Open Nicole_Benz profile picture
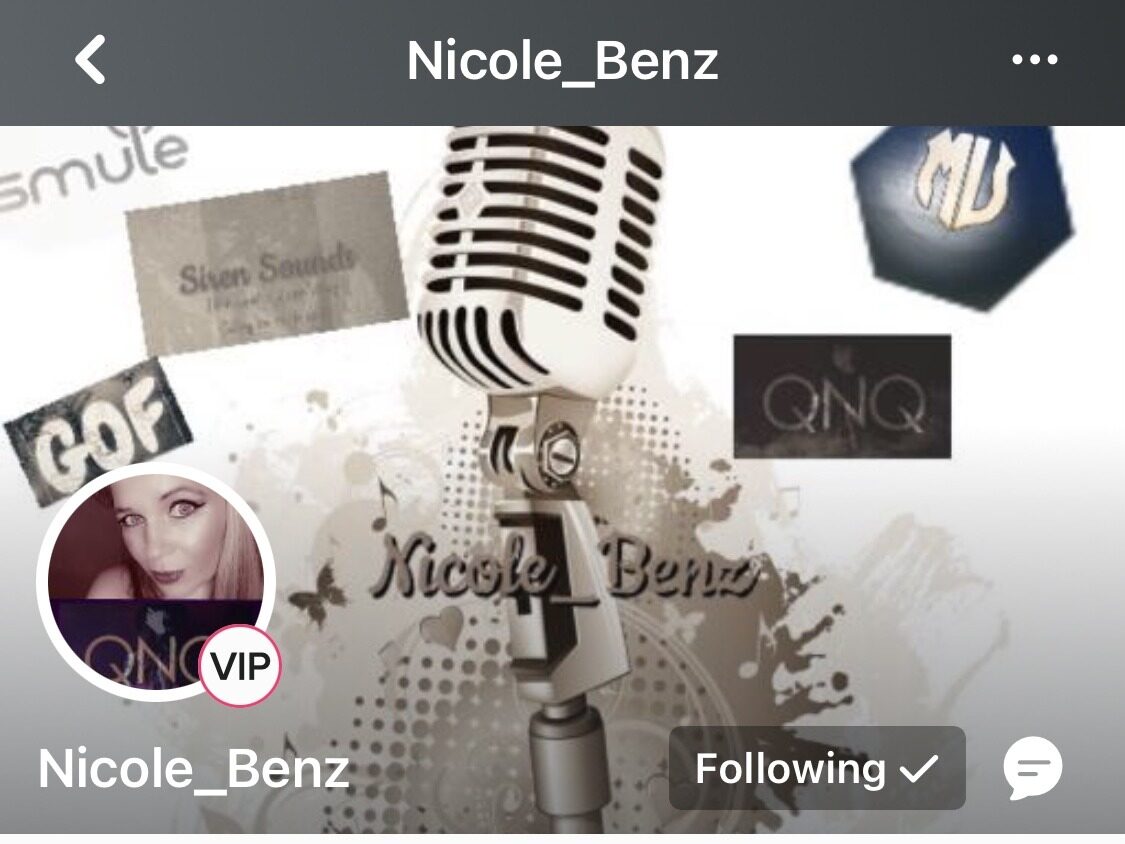The image size is (1125, 844). tap(156, 583)
